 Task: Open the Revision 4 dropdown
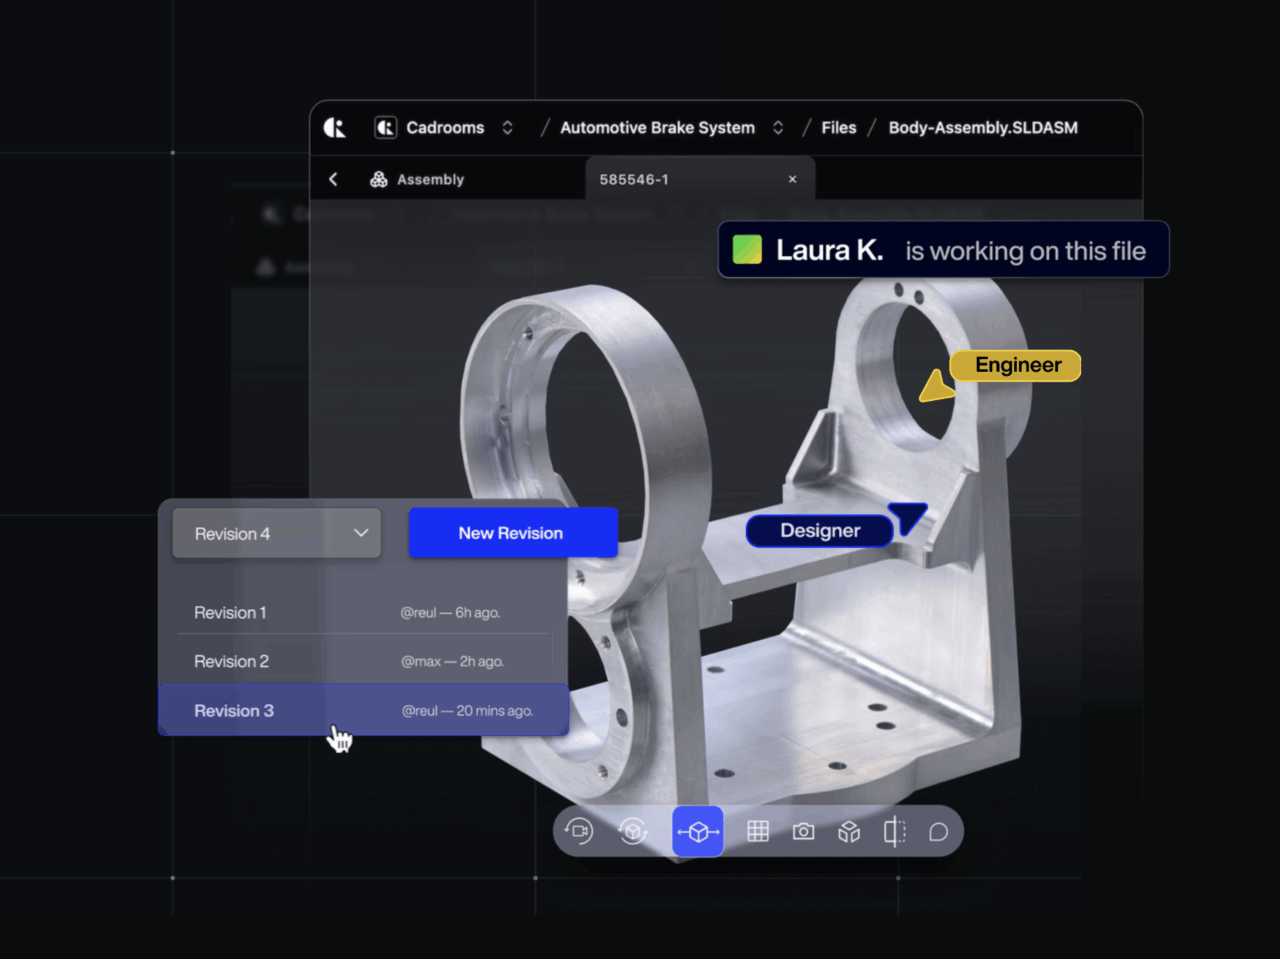coord(276,533)
